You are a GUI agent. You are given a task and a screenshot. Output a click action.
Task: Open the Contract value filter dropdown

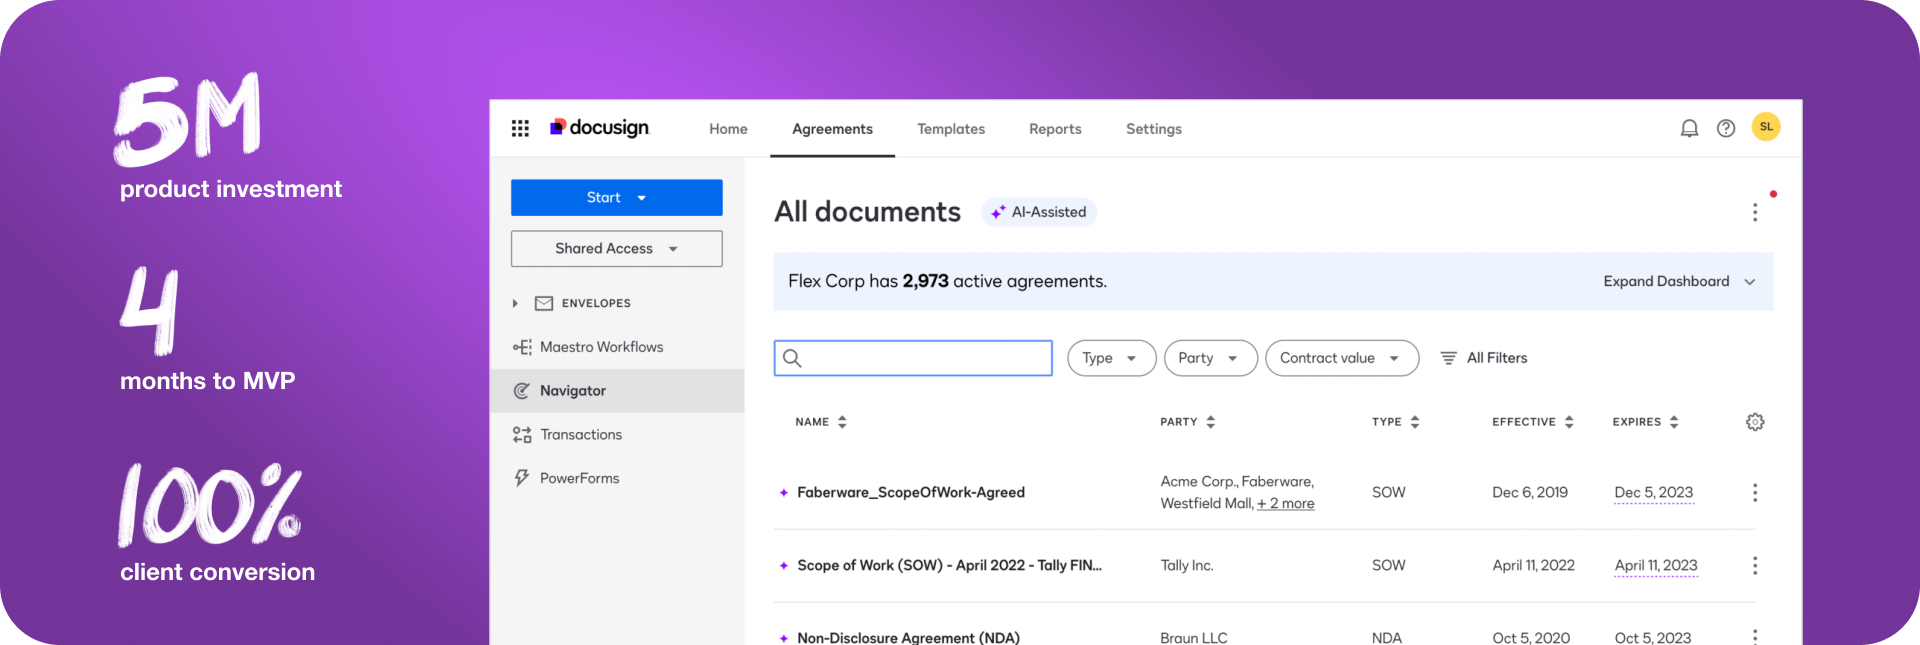coord(1342,358)
